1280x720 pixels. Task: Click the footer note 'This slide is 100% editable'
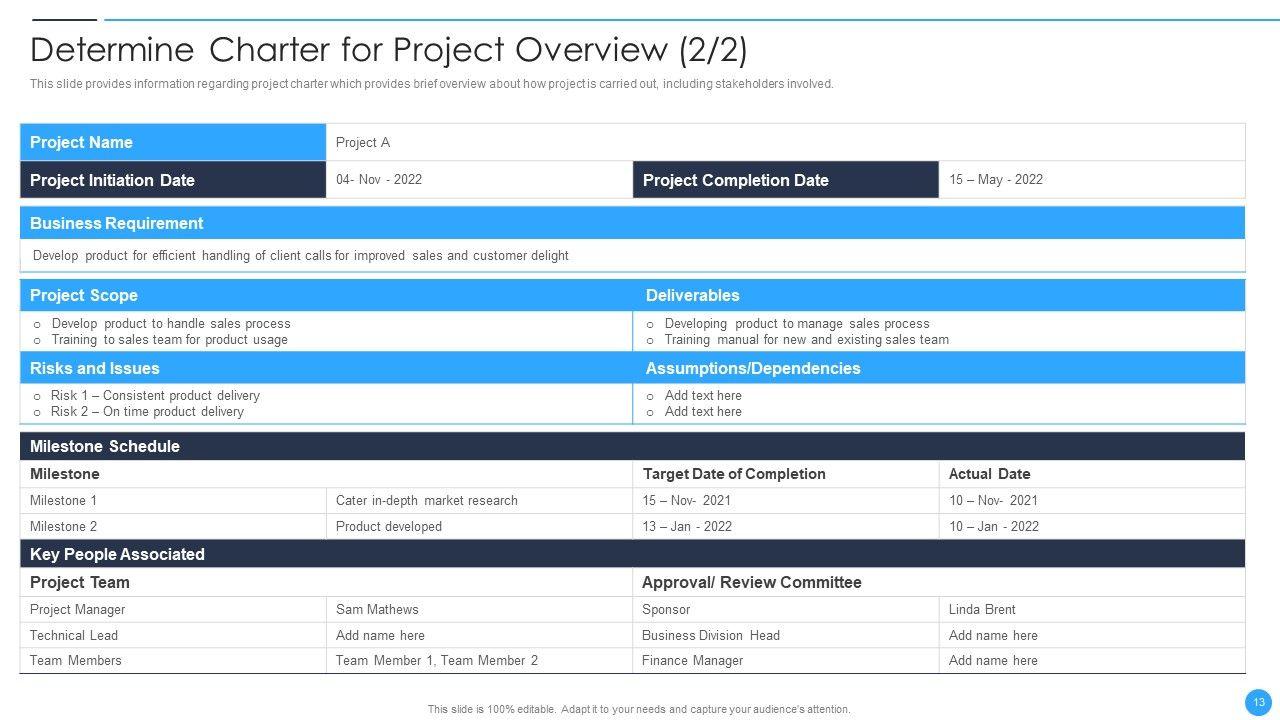click(639, 709)
